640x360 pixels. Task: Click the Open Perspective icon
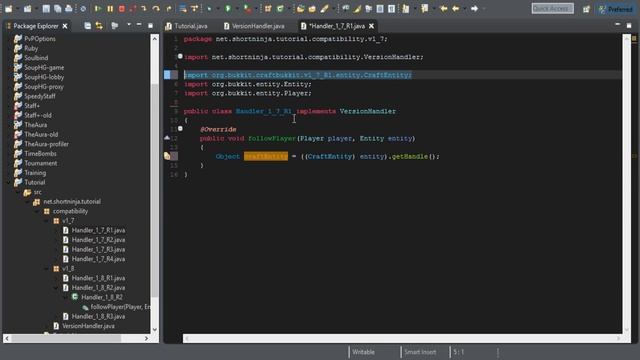click(586, 9)
